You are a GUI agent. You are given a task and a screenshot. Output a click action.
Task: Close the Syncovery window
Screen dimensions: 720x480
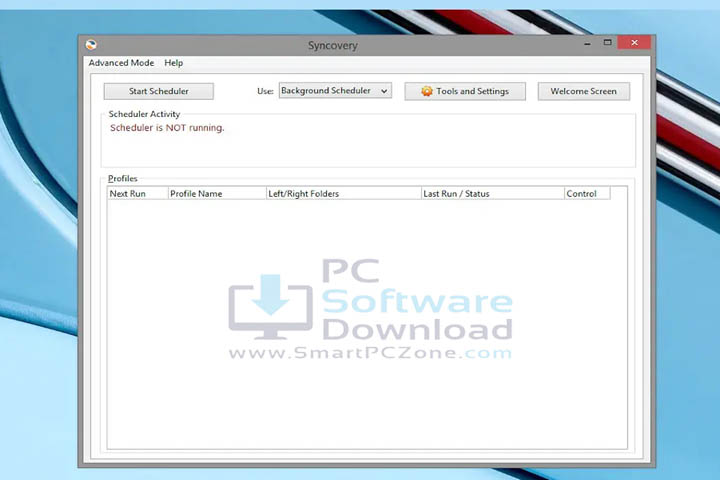point(634,43)
